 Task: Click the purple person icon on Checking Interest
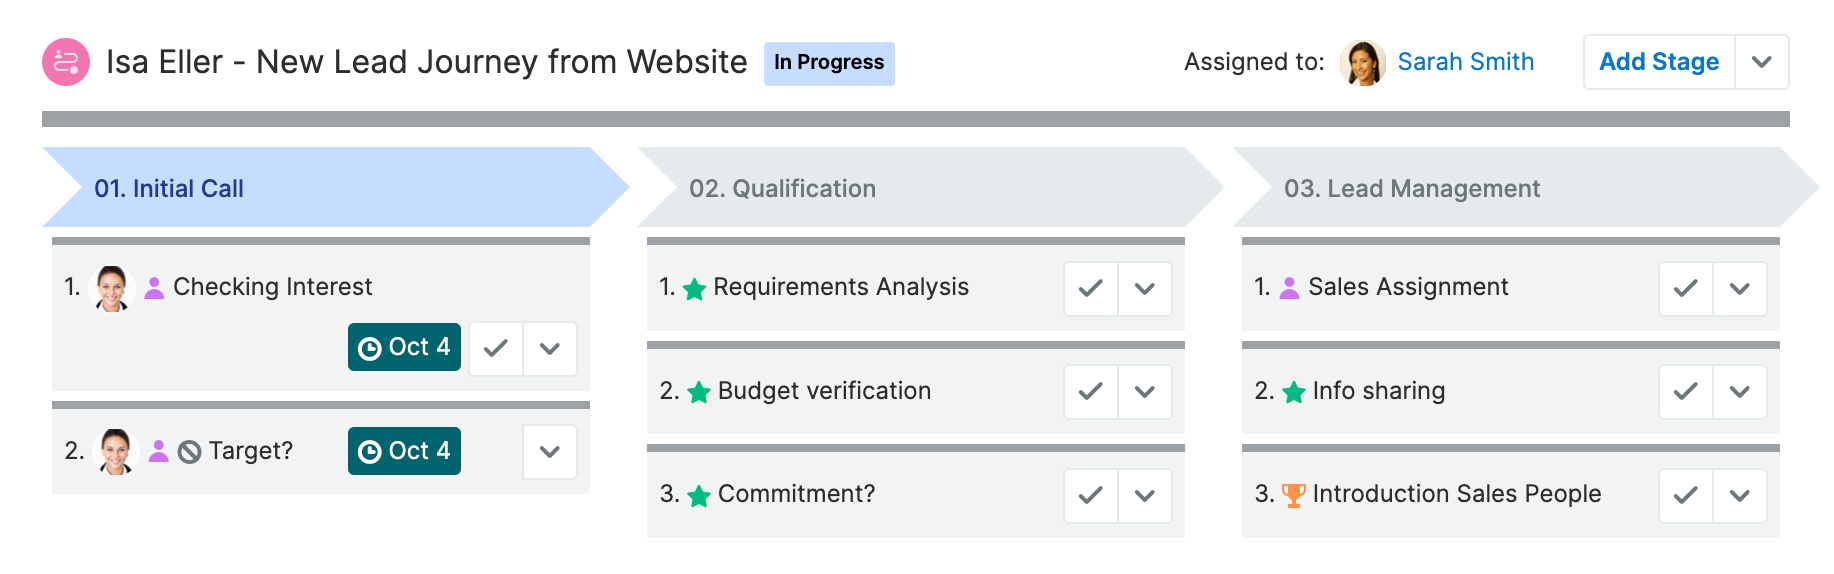(154, 288)
